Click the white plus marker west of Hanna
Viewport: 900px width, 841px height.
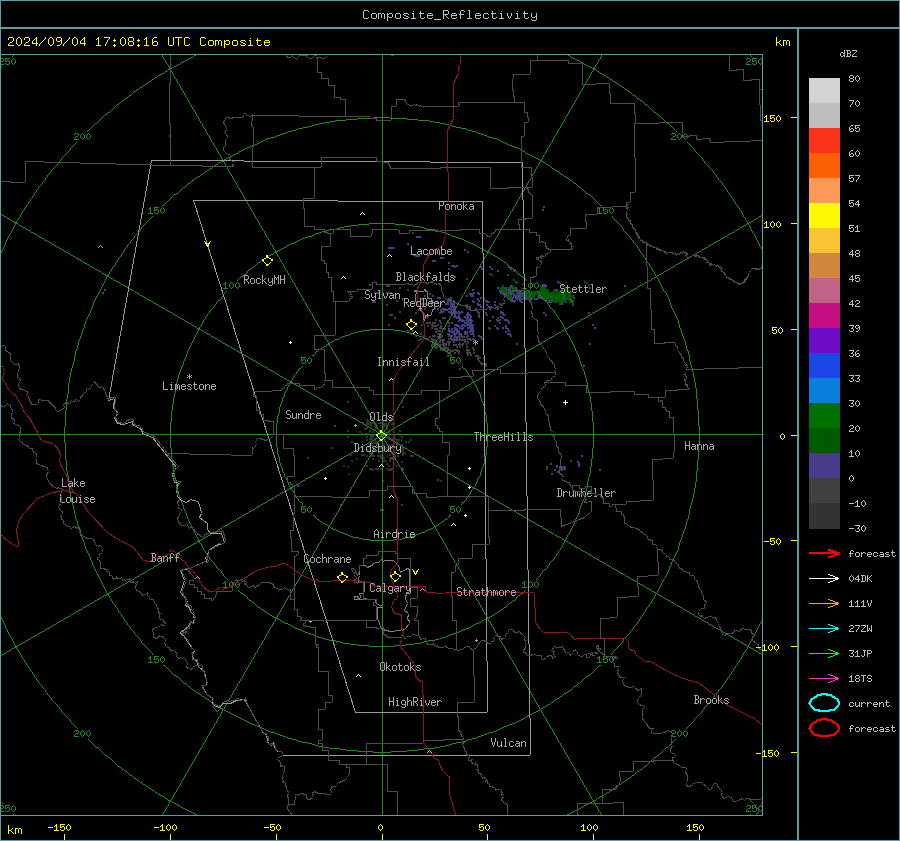tap(565, 402)
